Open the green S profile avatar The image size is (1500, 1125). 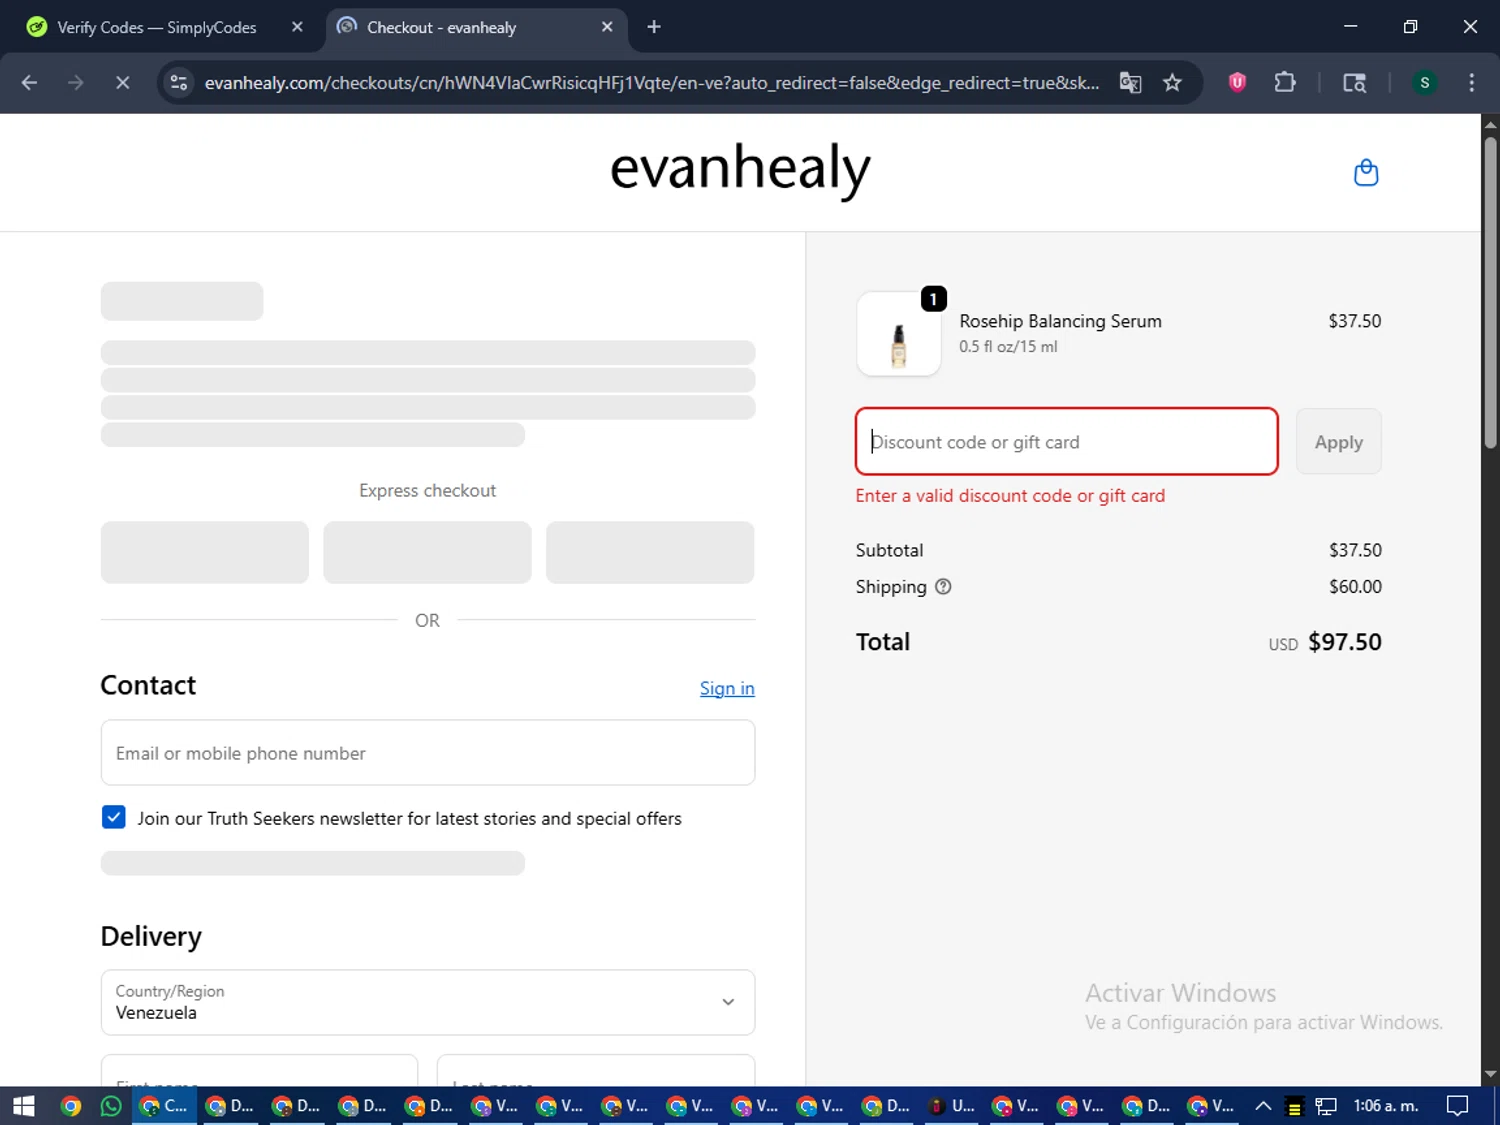[x=1424, y=83]
